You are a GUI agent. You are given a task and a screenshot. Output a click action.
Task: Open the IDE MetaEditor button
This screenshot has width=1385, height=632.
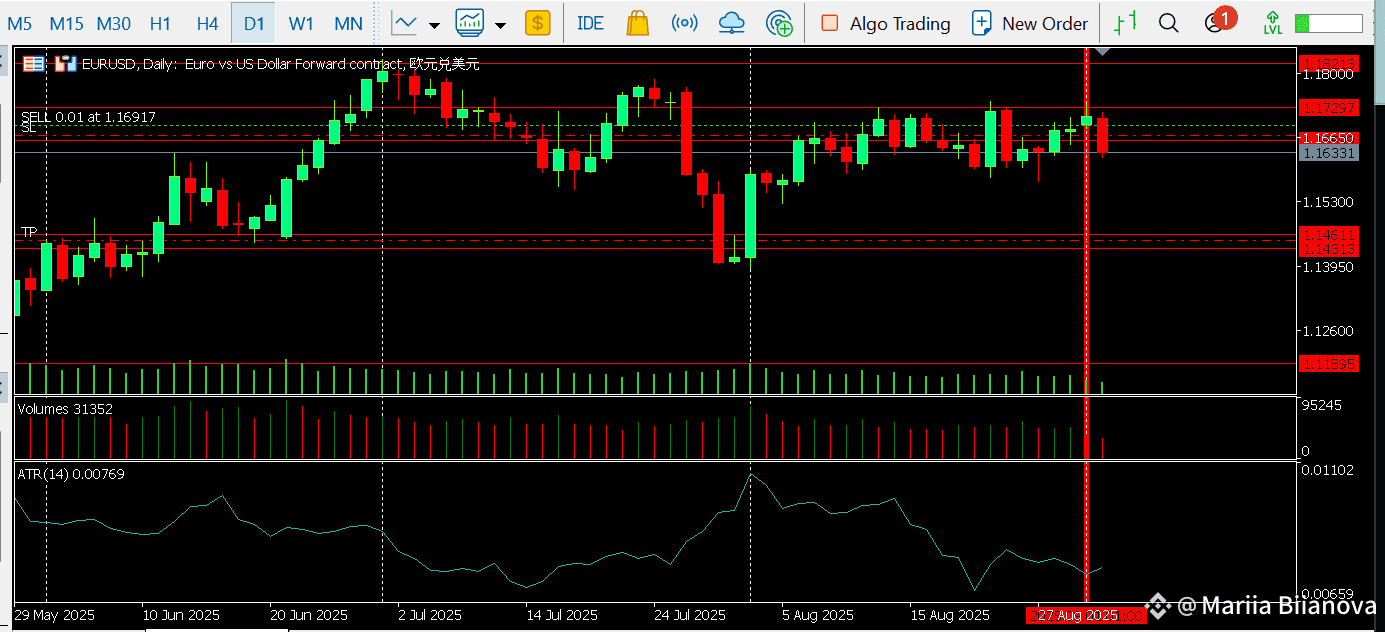click(590, 23)
